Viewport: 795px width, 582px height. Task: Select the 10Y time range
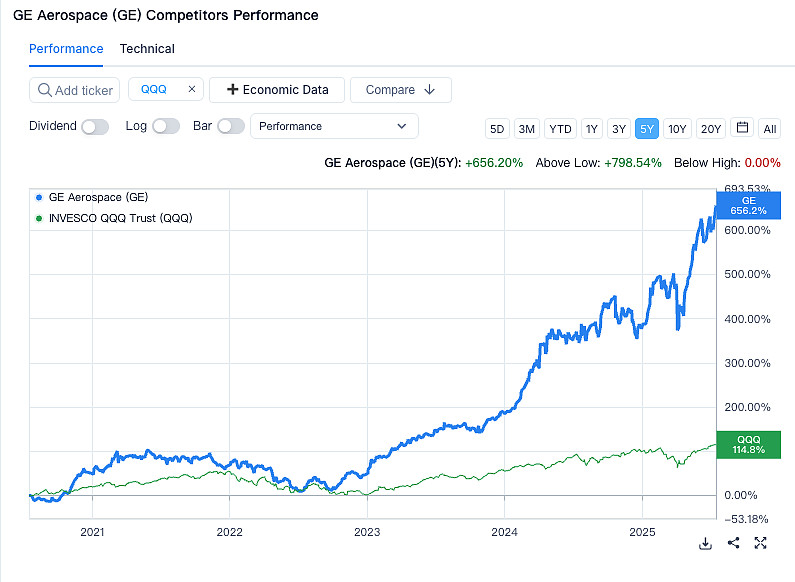pos(677,128)
